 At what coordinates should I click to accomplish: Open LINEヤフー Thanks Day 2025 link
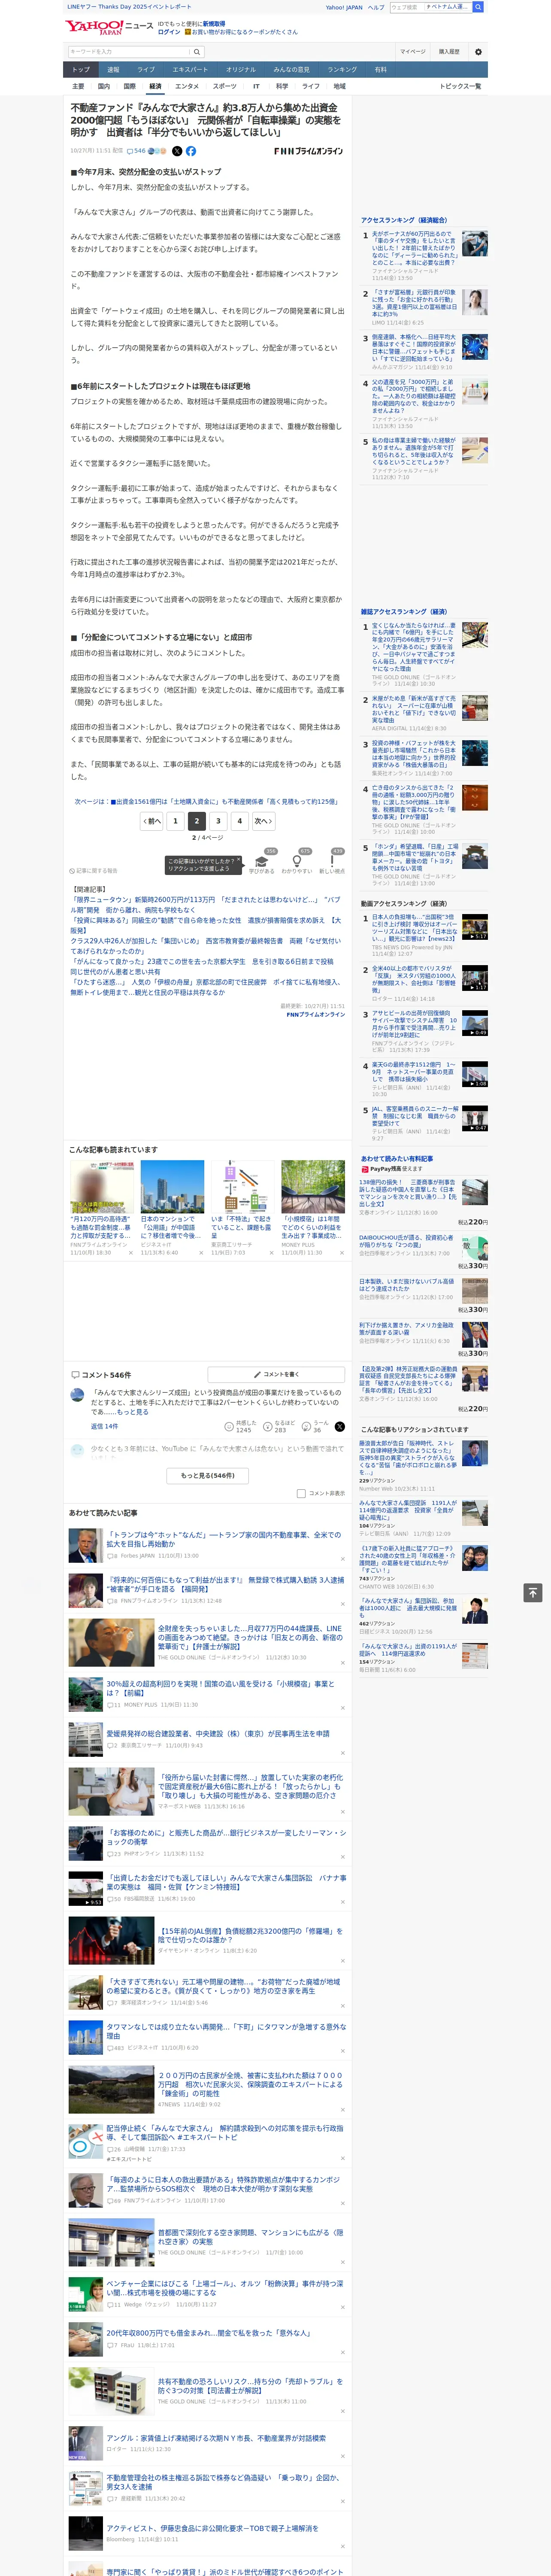(129, 7)
